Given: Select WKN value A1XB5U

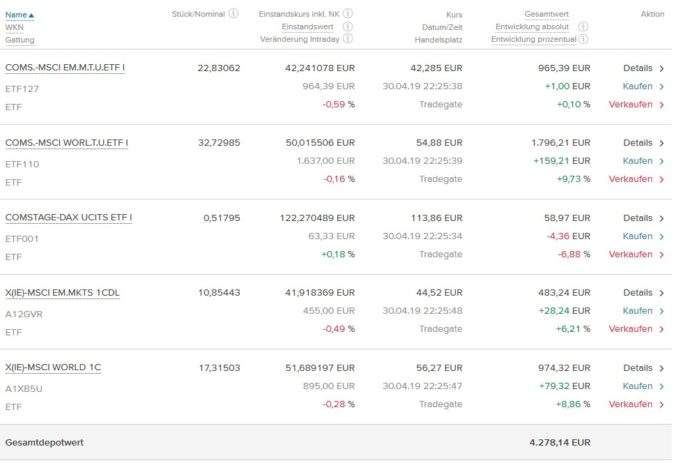Looking at the screenshot, I should [x=24, y=389].
